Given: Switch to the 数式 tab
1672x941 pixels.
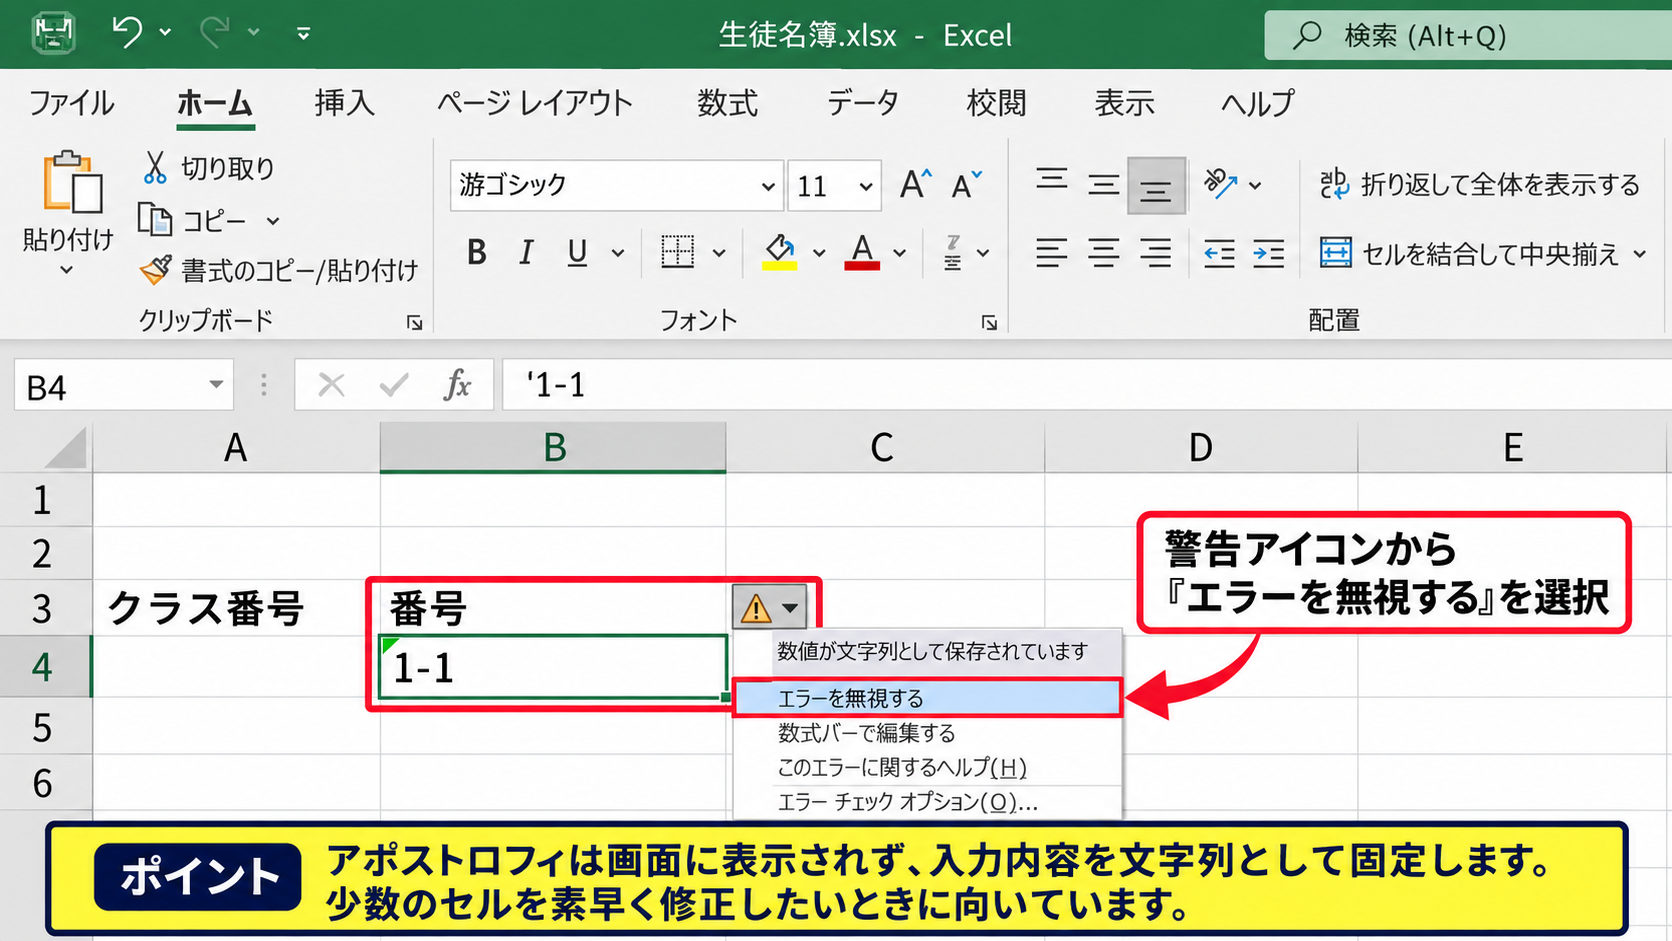Looking at the screenshot, I should (727, 103).
